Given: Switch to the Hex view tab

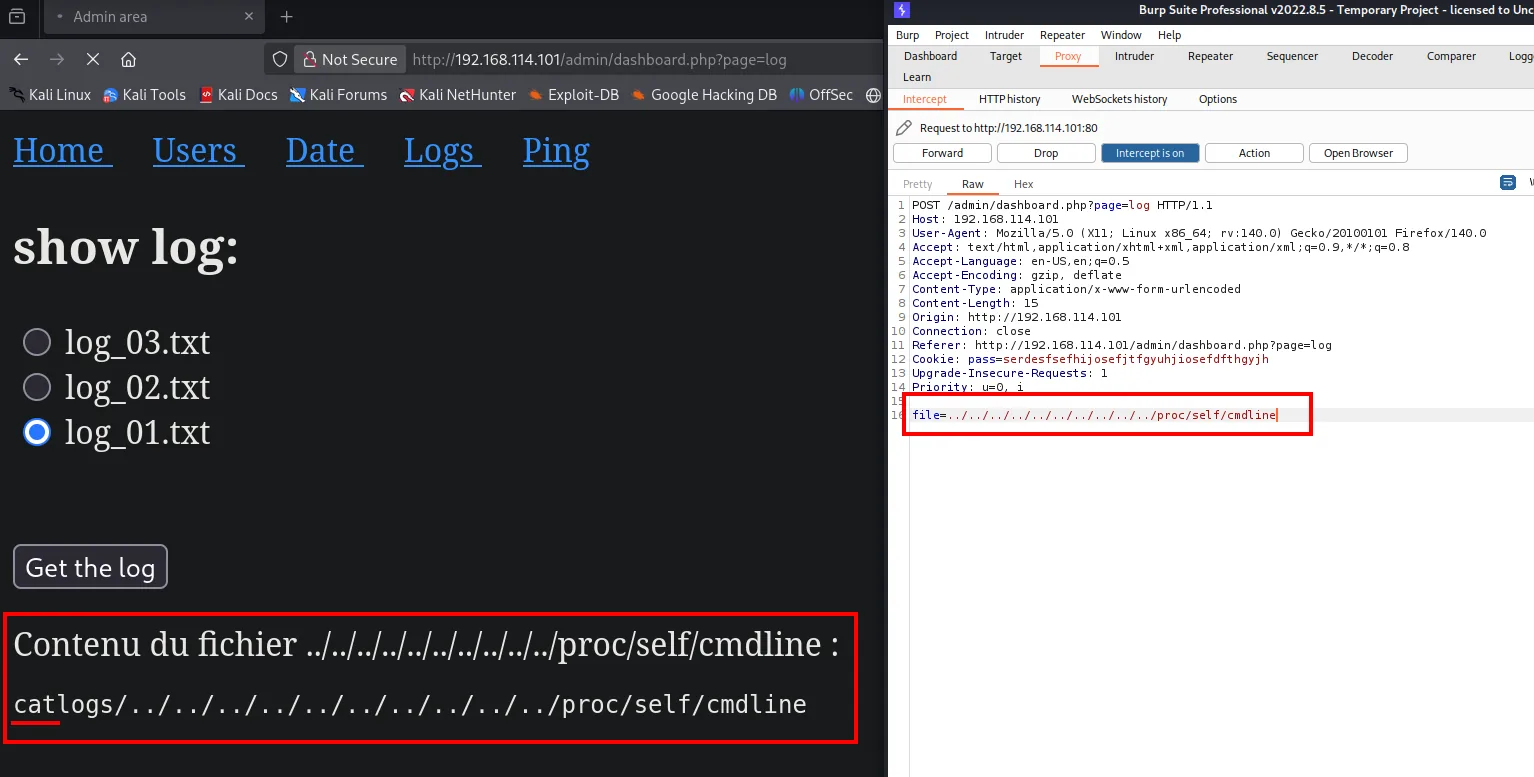Looking at the screenshot, I should (x=1023, y=184).
